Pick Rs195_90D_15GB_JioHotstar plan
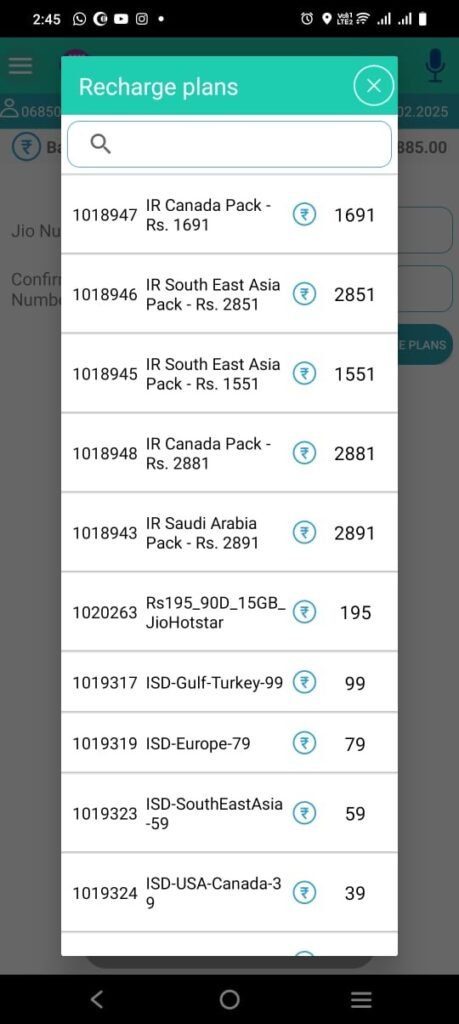459x1024 pixels. click(x=229, y=612)
